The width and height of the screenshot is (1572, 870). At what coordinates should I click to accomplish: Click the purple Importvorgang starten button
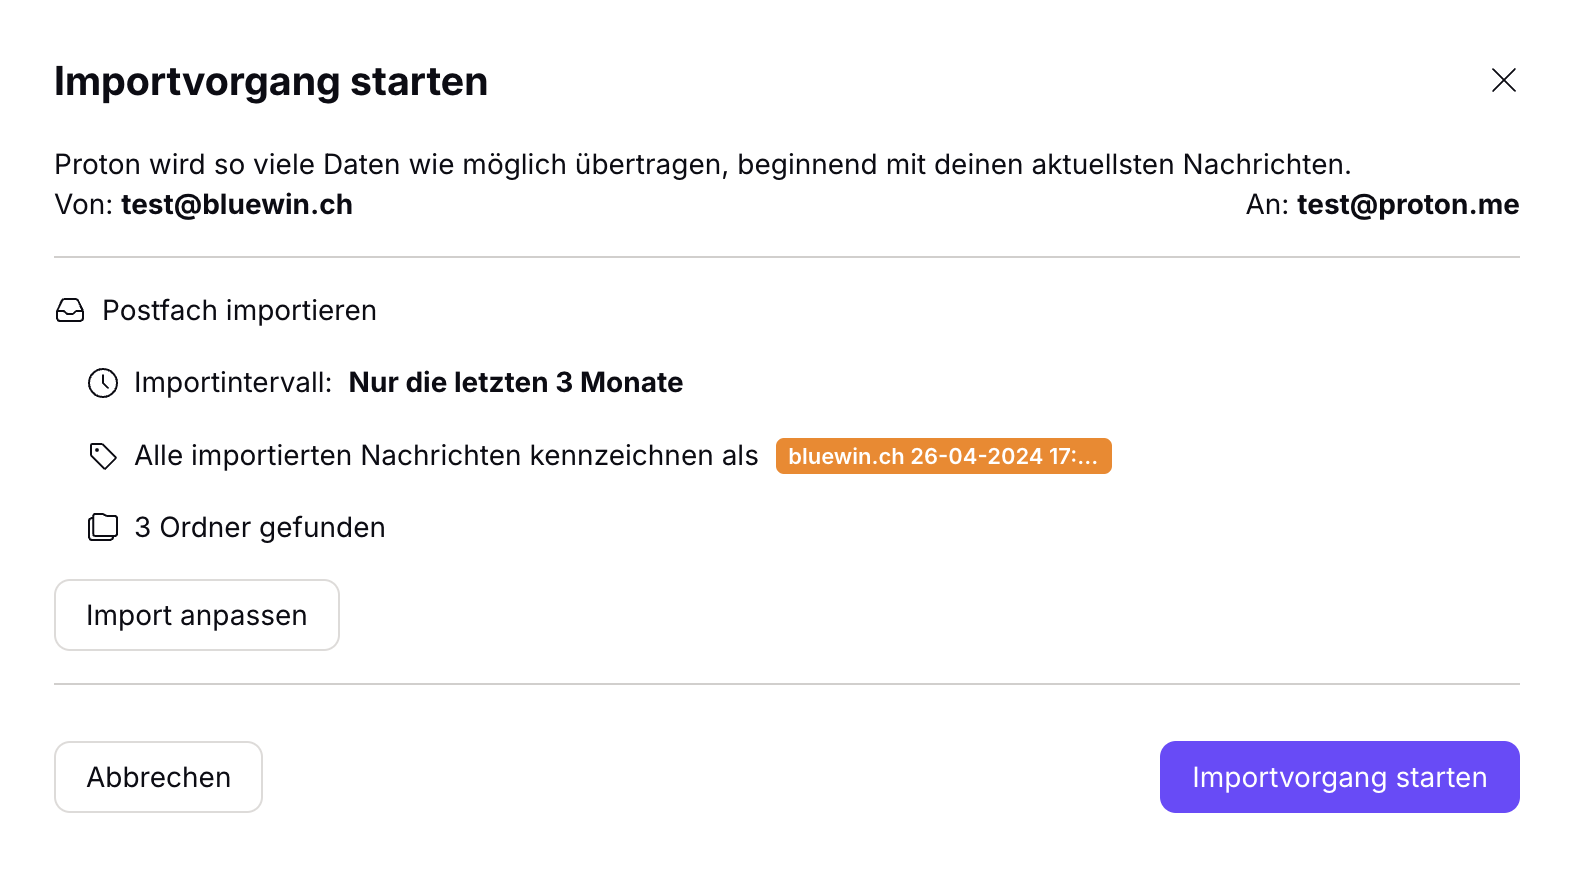1339,777
